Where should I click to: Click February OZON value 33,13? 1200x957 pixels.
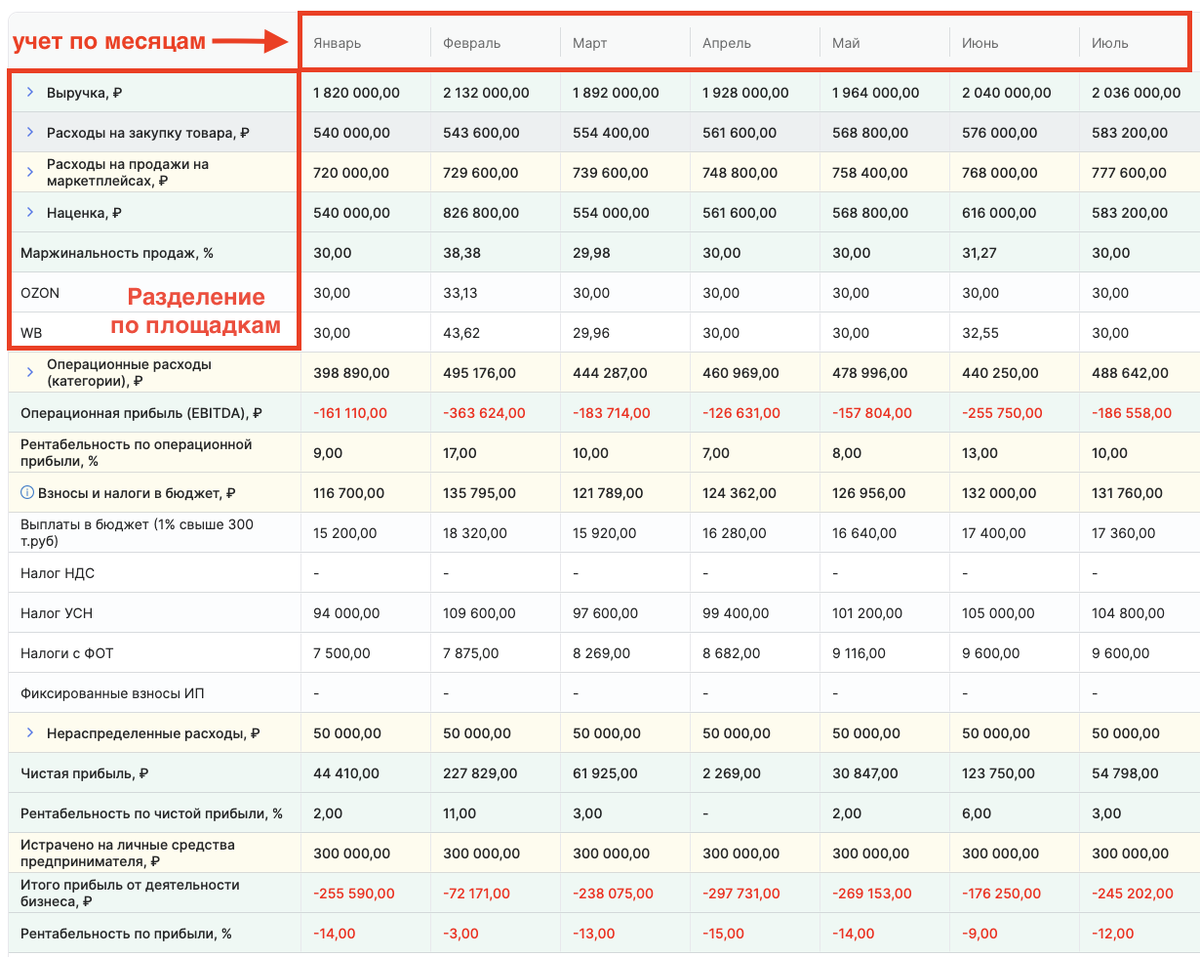pyautogui.click(x=461, y=293)
